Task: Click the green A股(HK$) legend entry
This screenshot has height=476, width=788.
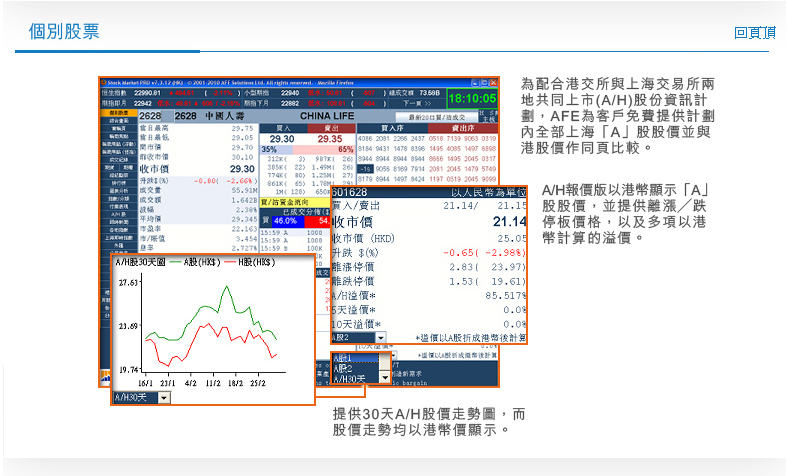Action: [x=196, y=262]
